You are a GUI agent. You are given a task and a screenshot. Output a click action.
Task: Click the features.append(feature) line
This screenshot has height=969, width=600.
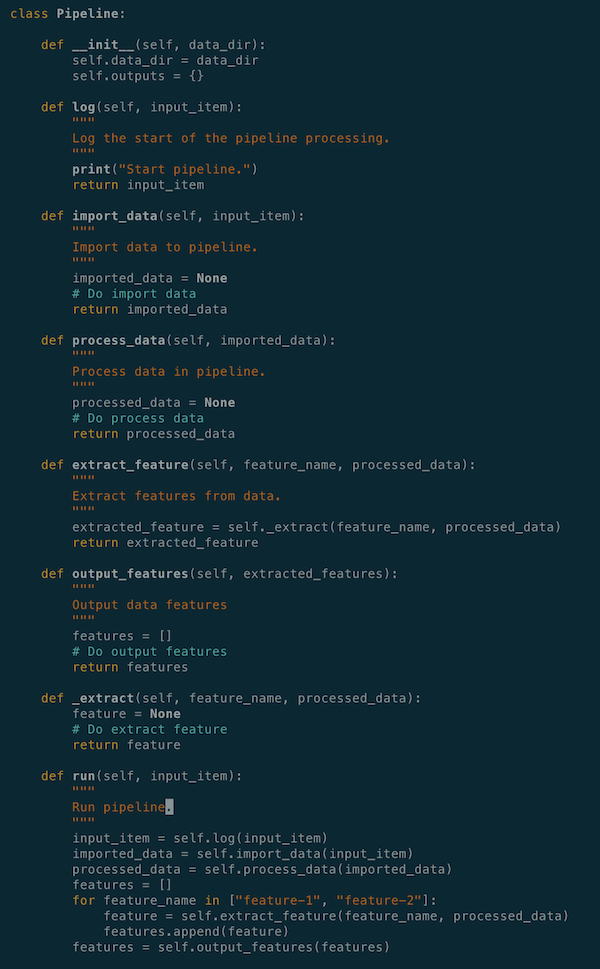click(x=196, y=931)
